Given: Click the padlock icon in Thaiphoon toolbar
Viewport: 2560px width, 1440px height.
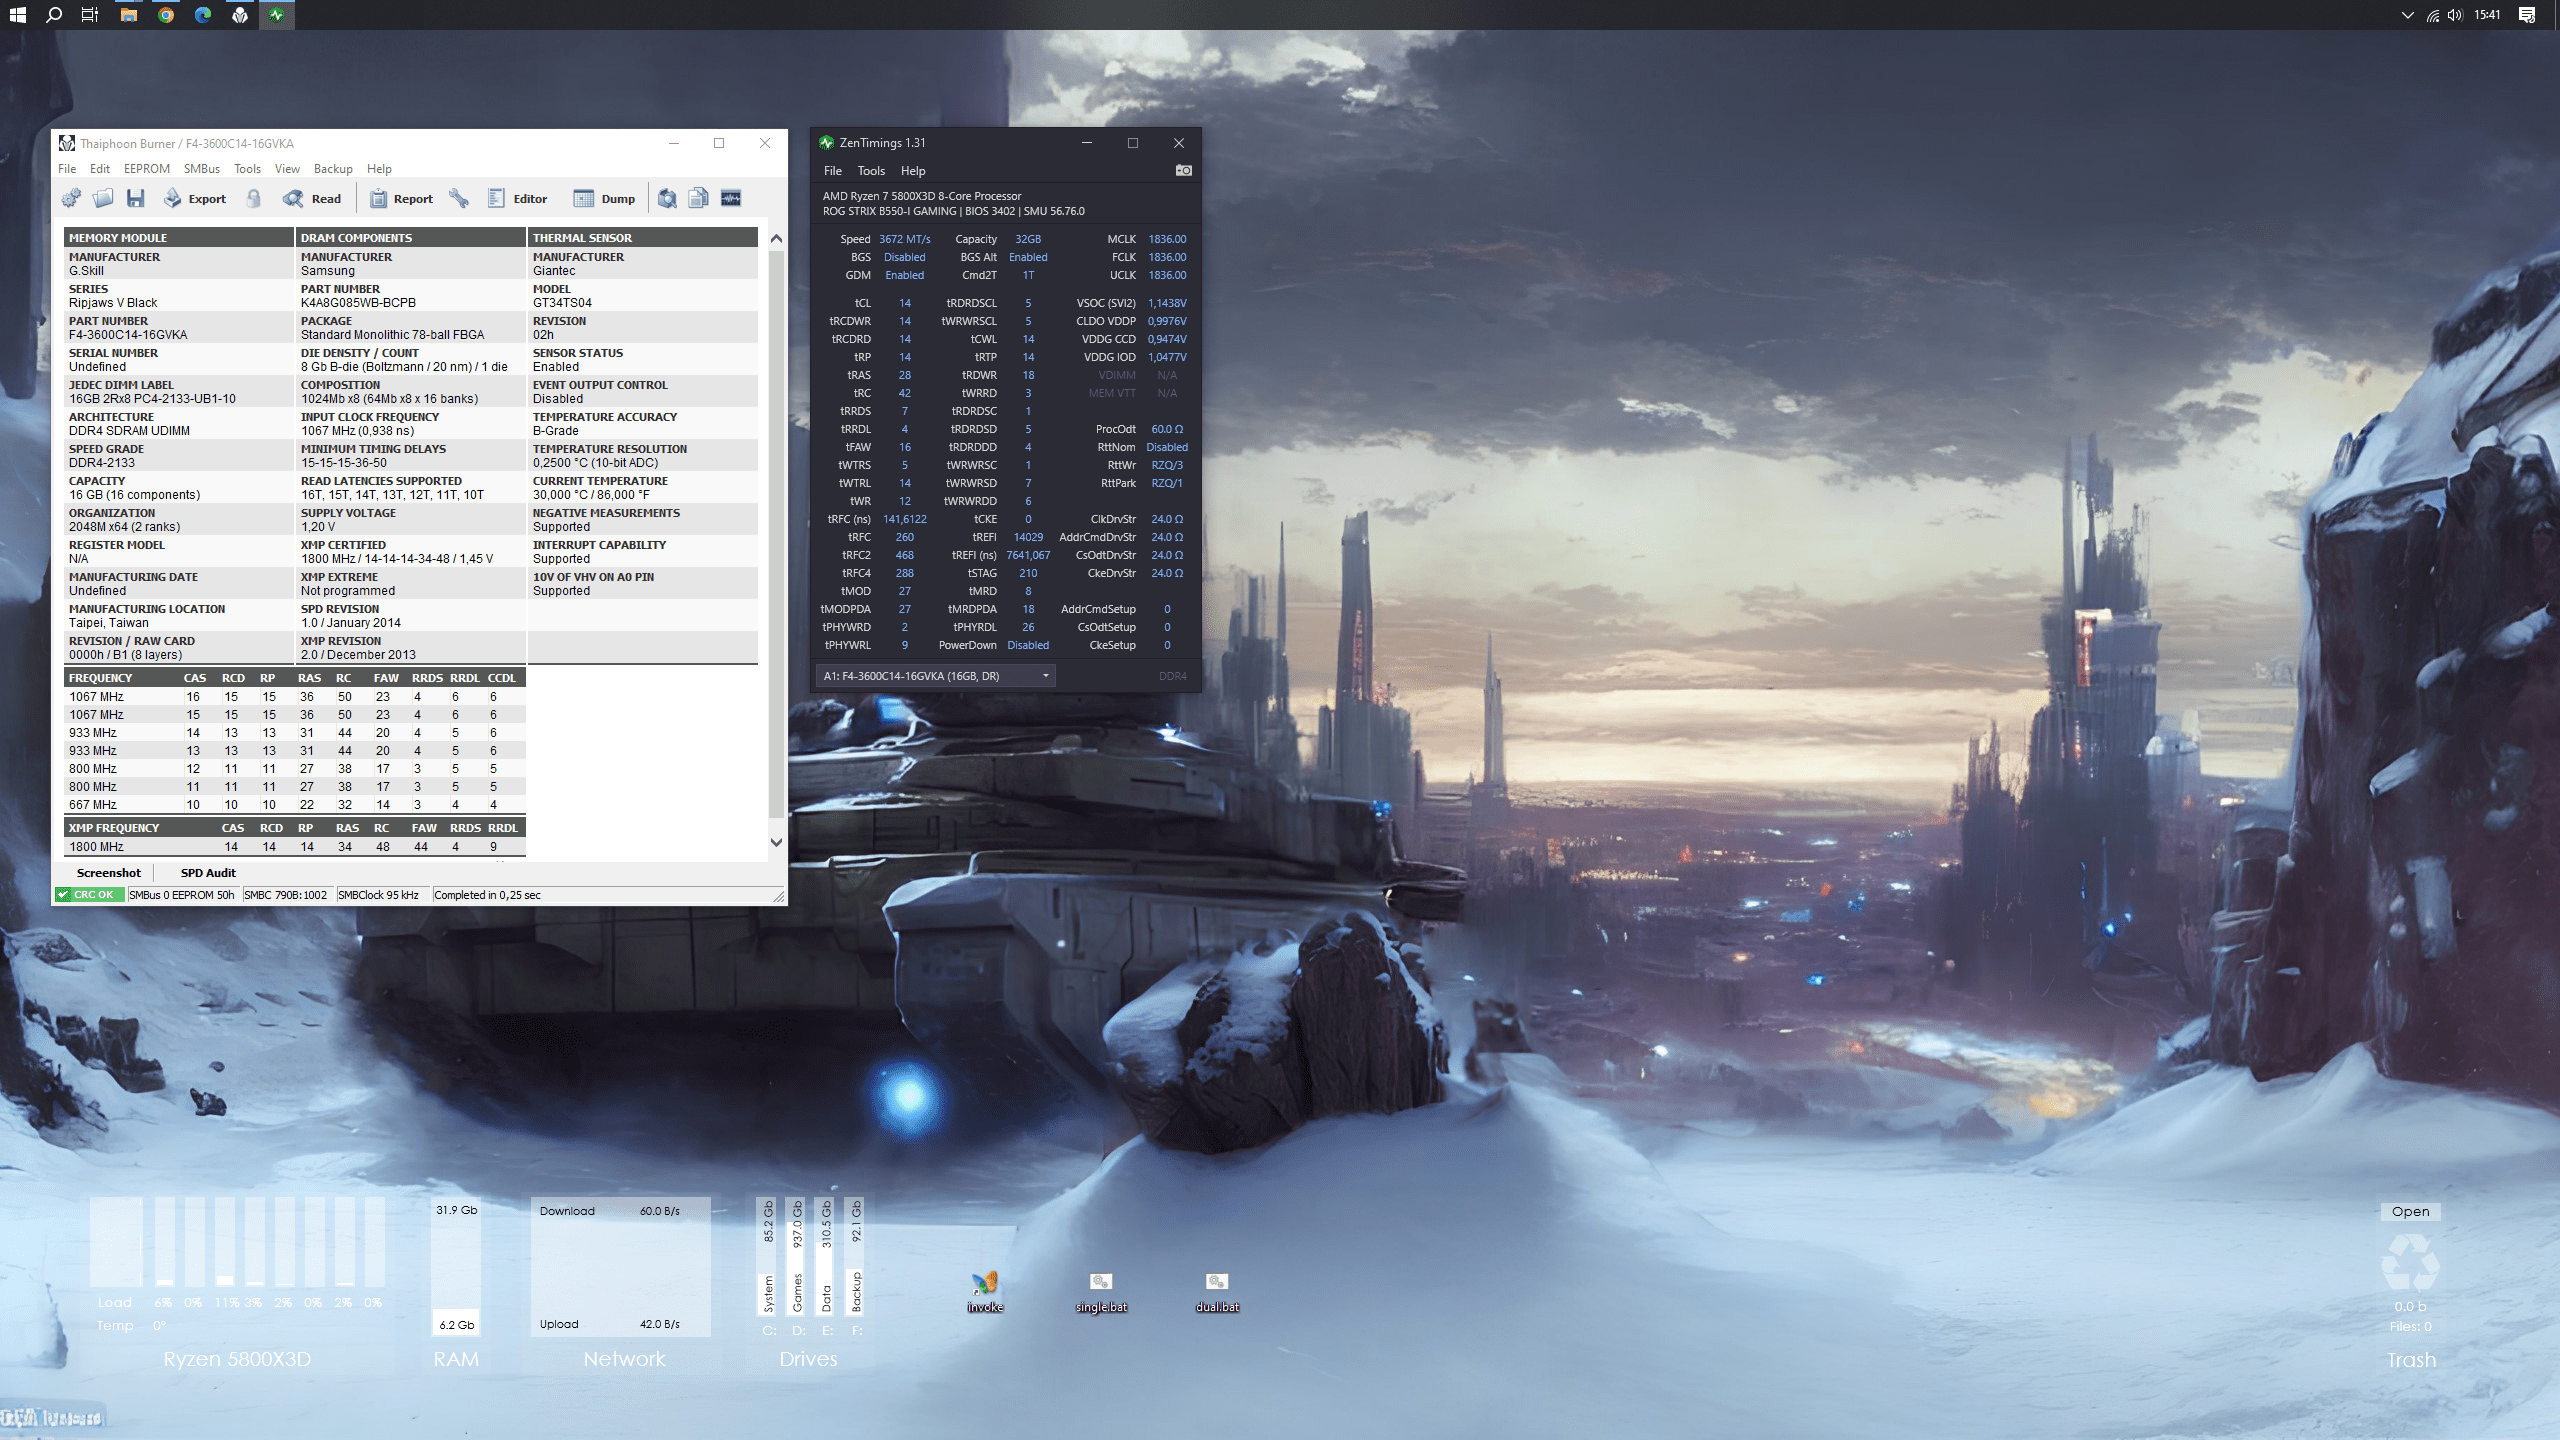Looking at the screenshot, I should click(254, 198).
